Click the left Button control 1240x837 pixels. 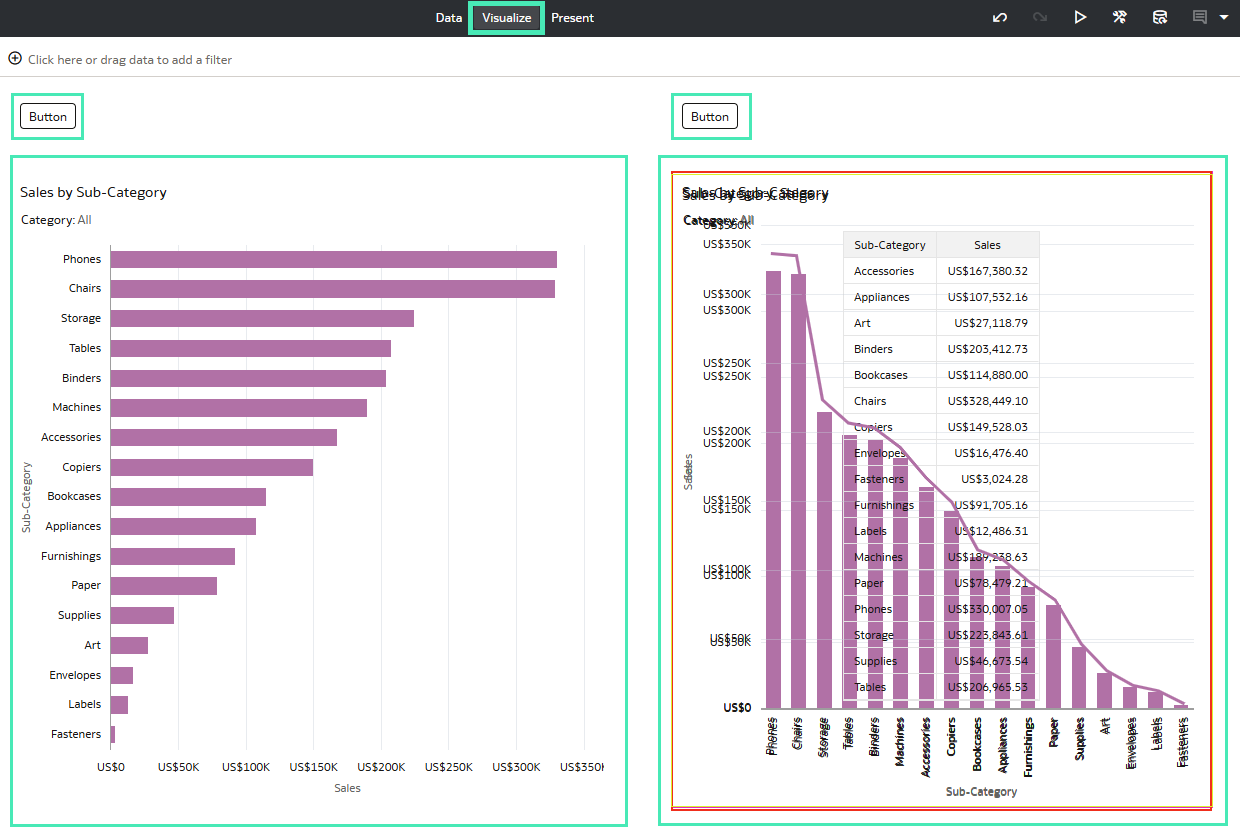tap(47, 116)
